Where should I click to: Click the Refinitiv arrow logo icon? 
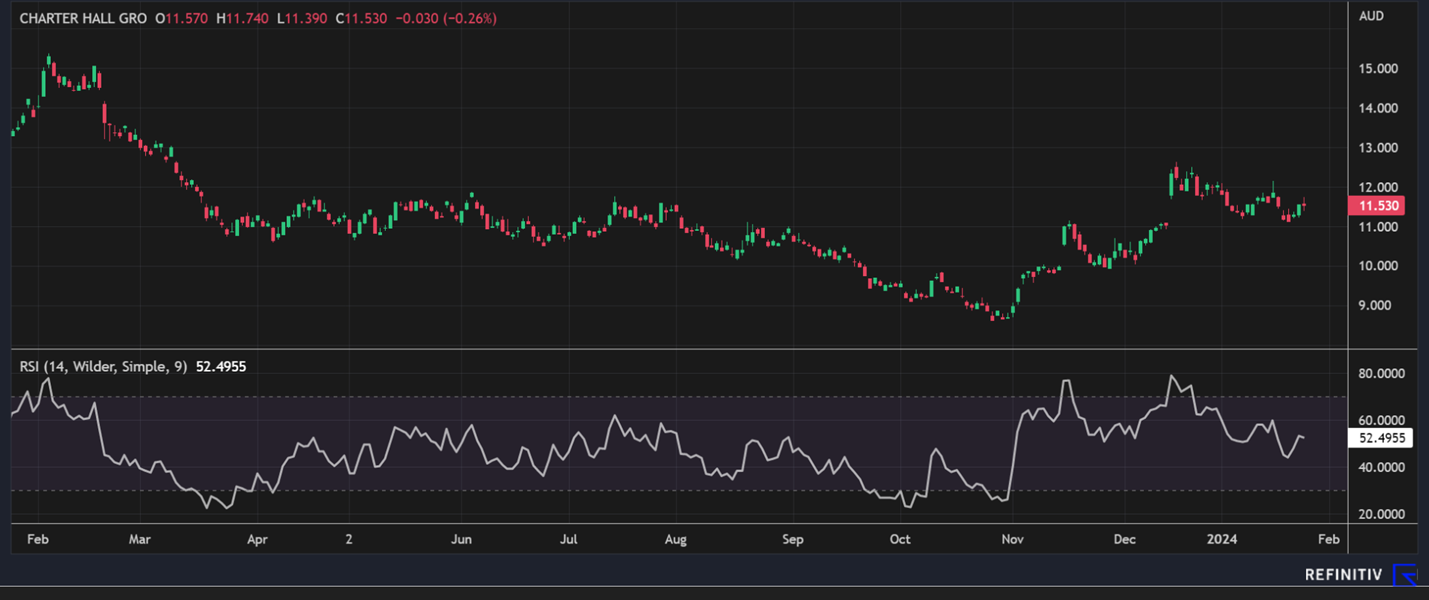(1405, 575)
